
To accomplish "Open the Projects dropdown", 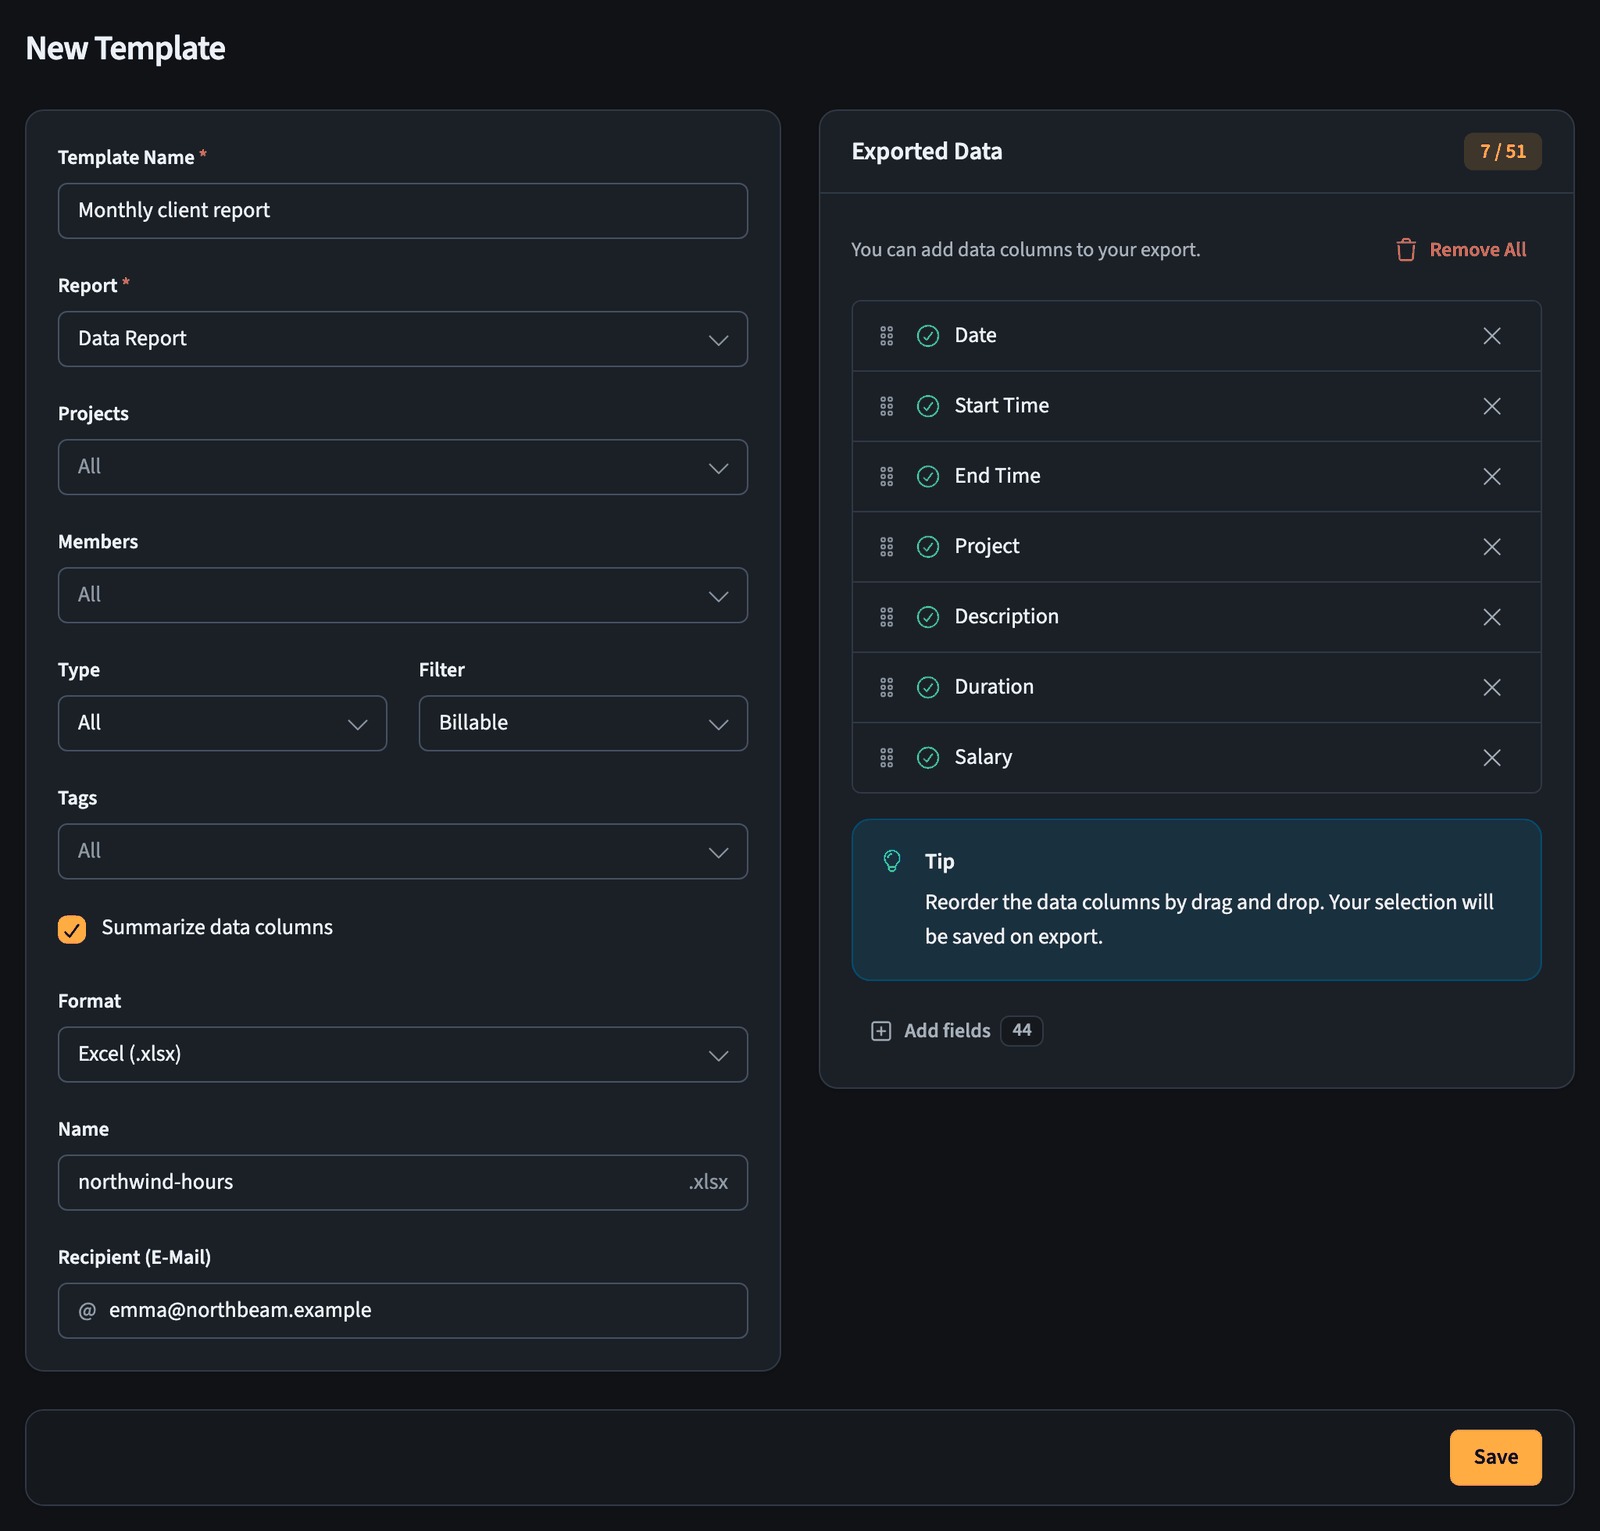I will click(403, 467).
